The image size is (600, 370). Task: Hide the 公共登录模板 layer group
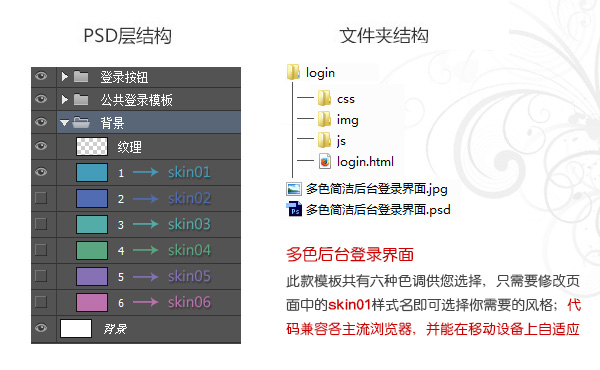(41, 99)
